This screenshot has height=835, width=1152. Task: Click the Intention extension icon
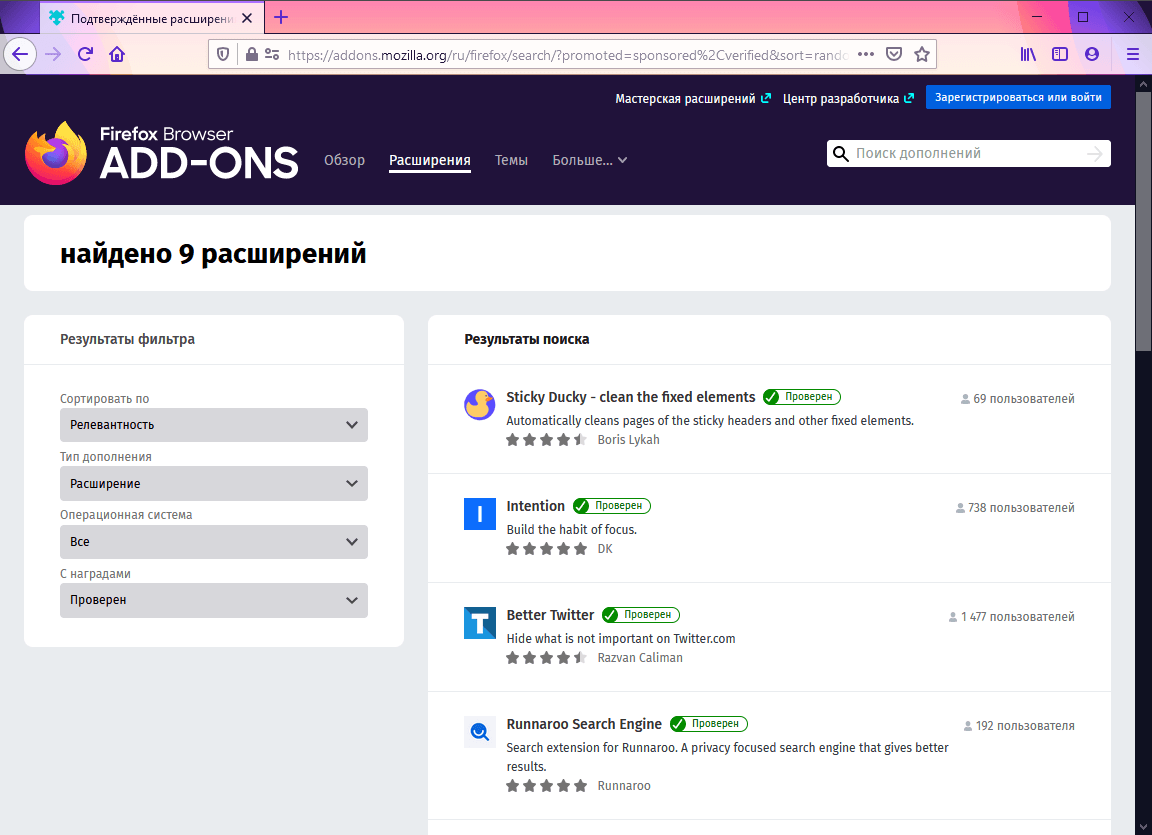click(x=480, y=513)
